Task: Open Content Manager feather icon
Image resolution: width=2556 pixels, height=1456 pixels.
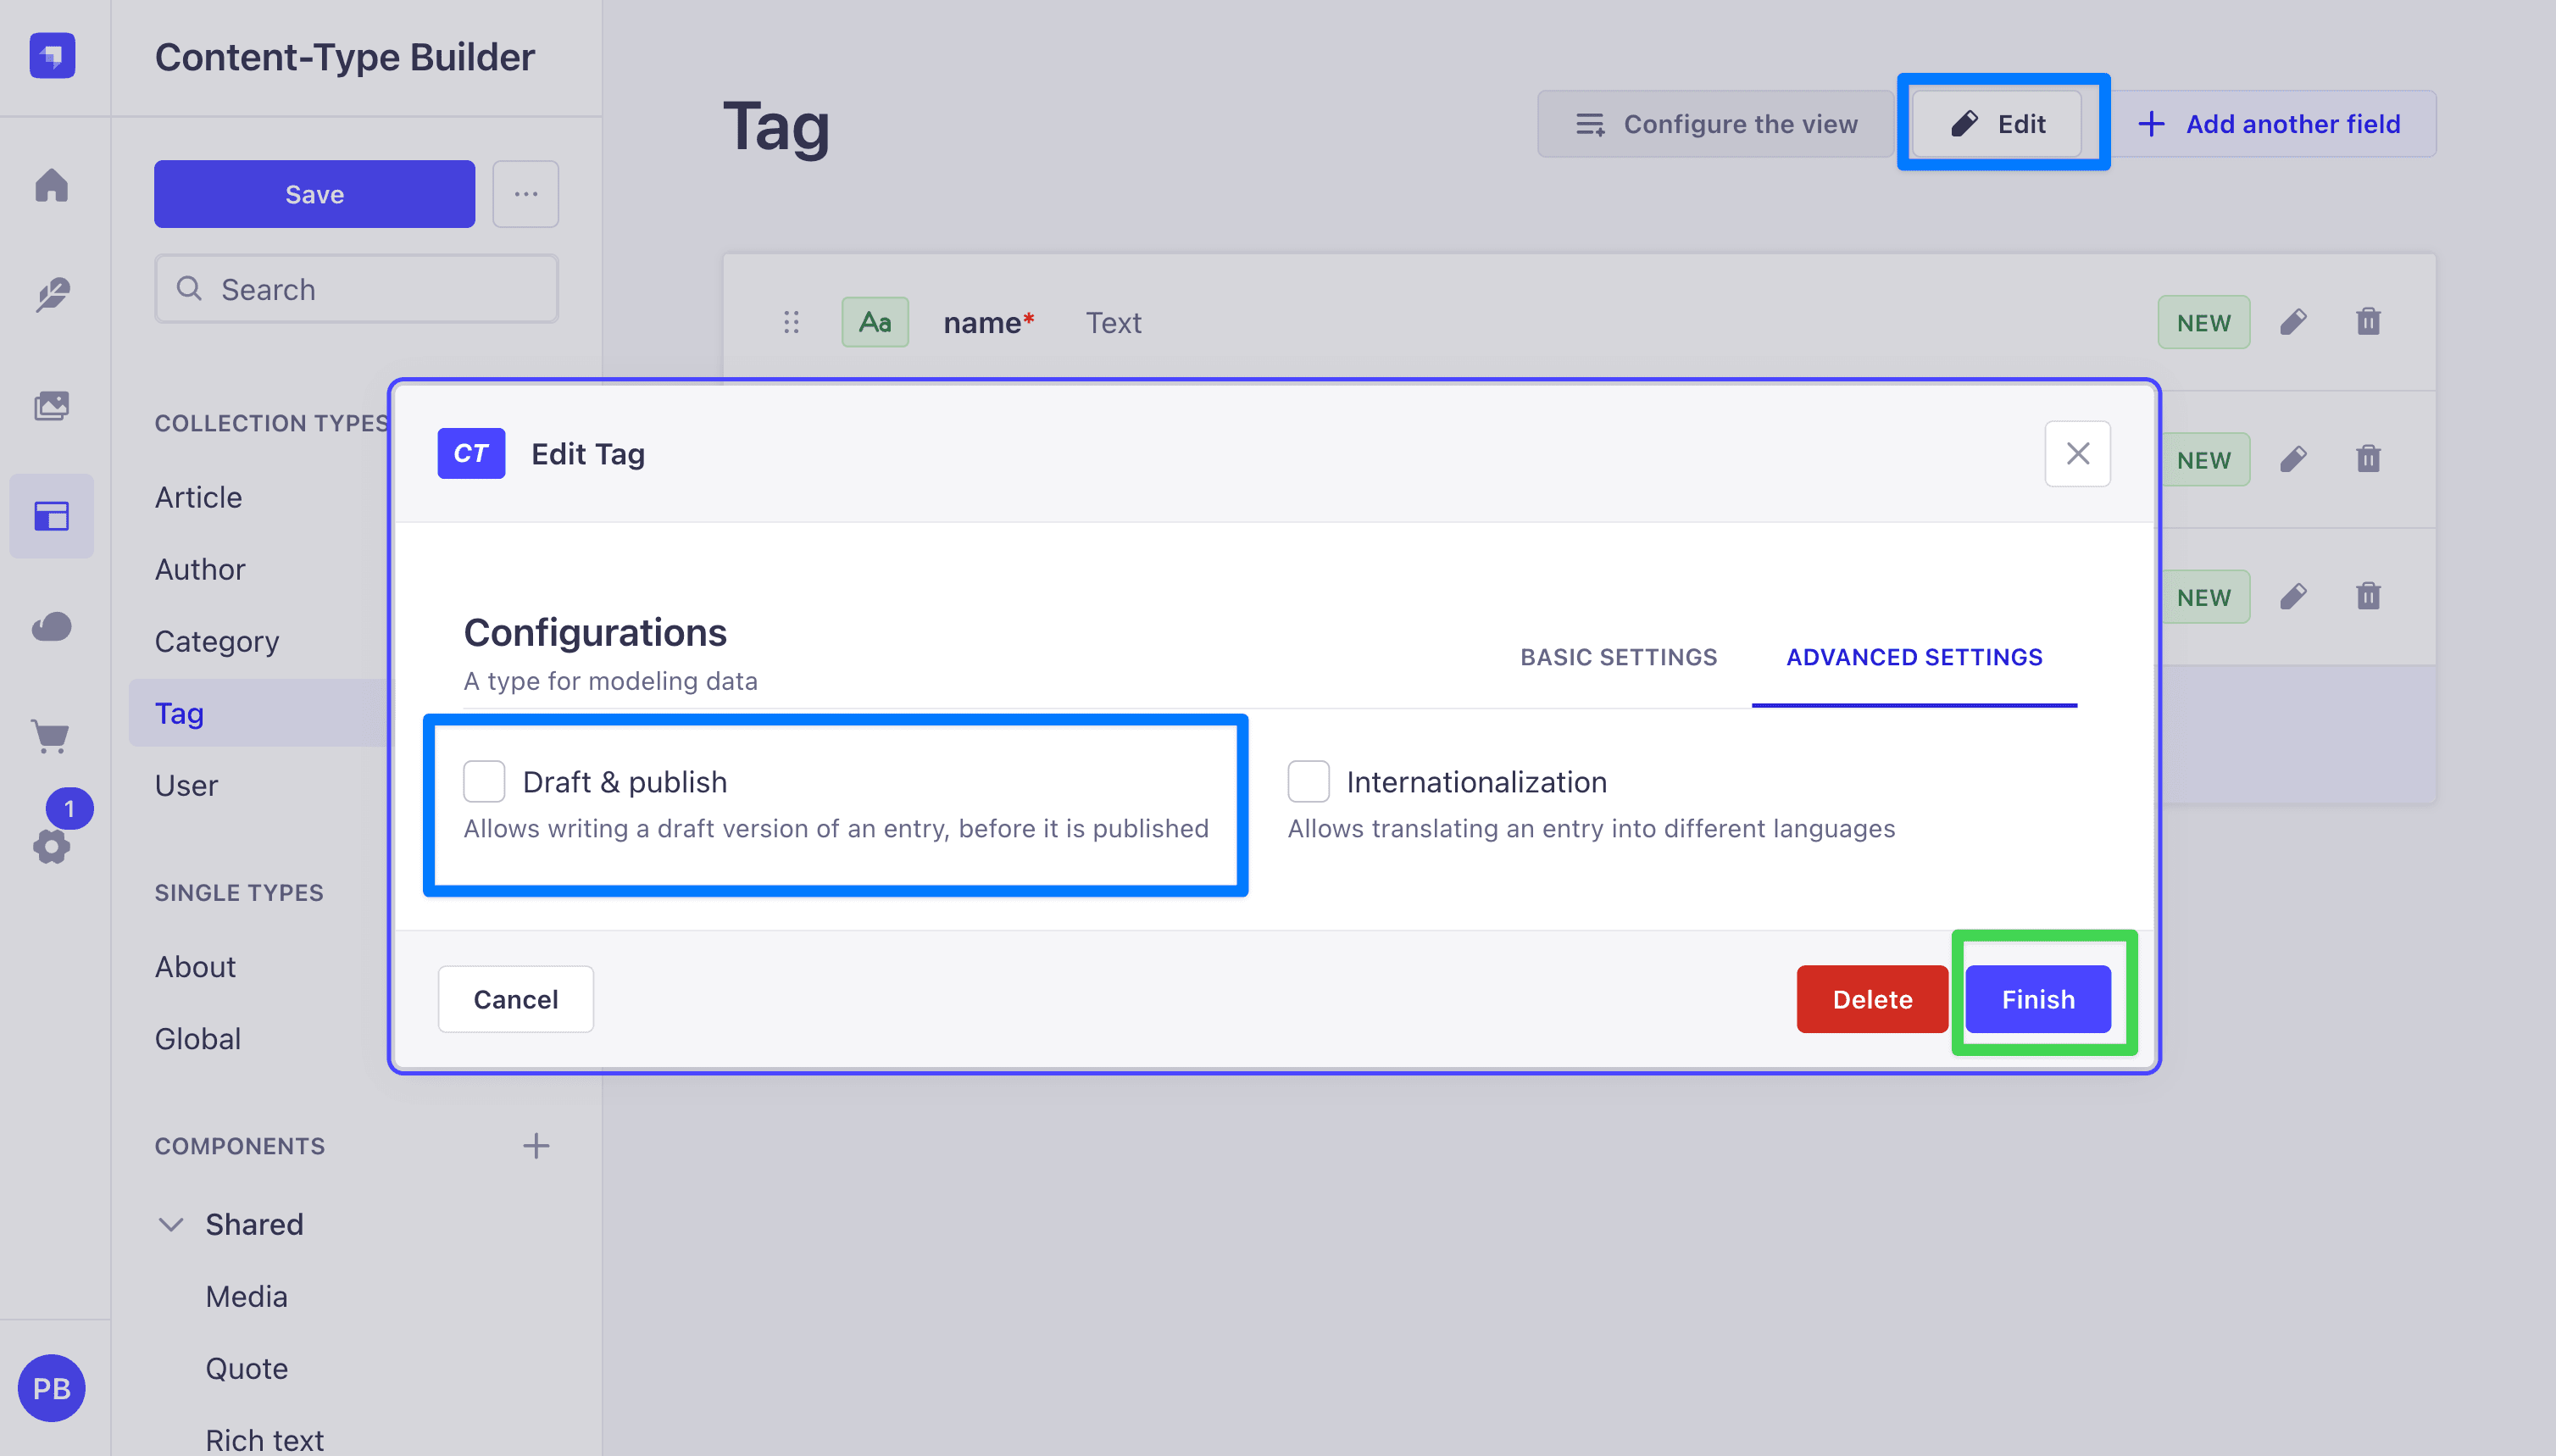Action: (x=51, y=295)
